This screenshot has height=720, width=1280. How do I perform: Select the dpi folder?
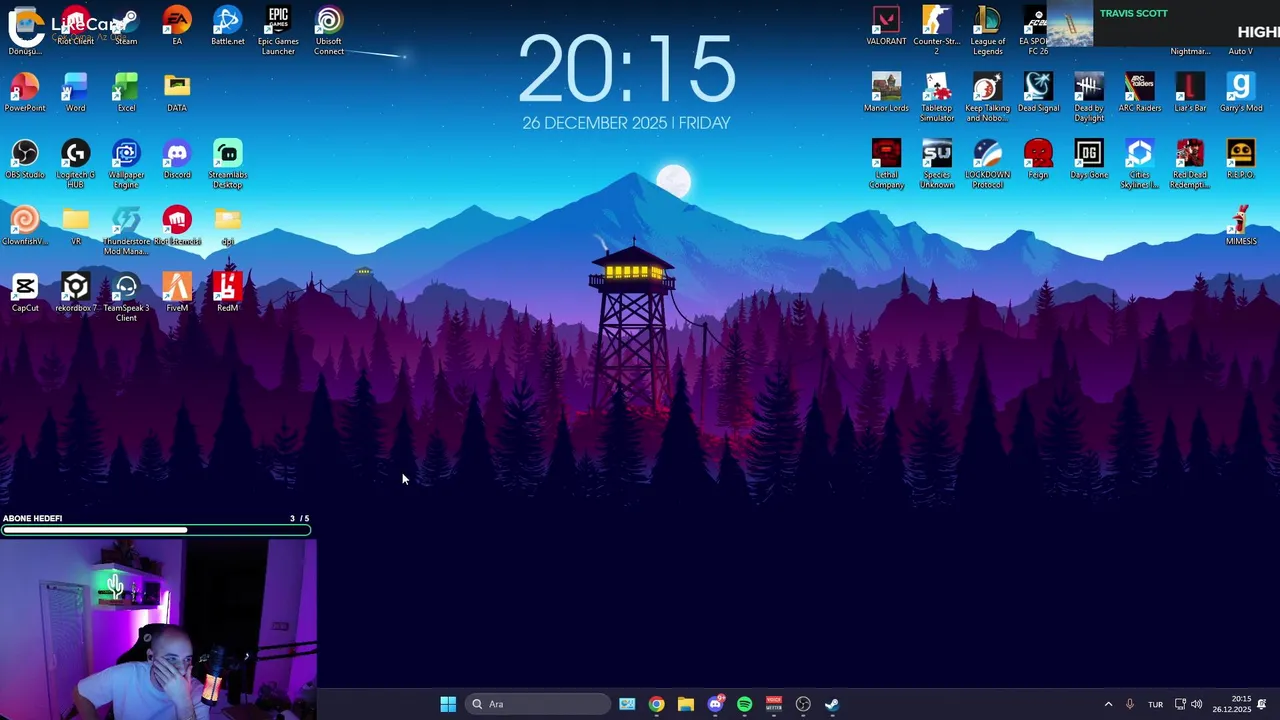coord(227,226)
